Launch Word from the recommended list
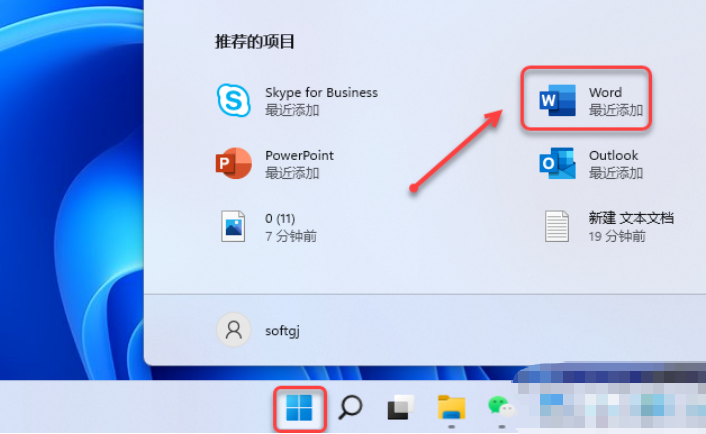 (591, 100)
